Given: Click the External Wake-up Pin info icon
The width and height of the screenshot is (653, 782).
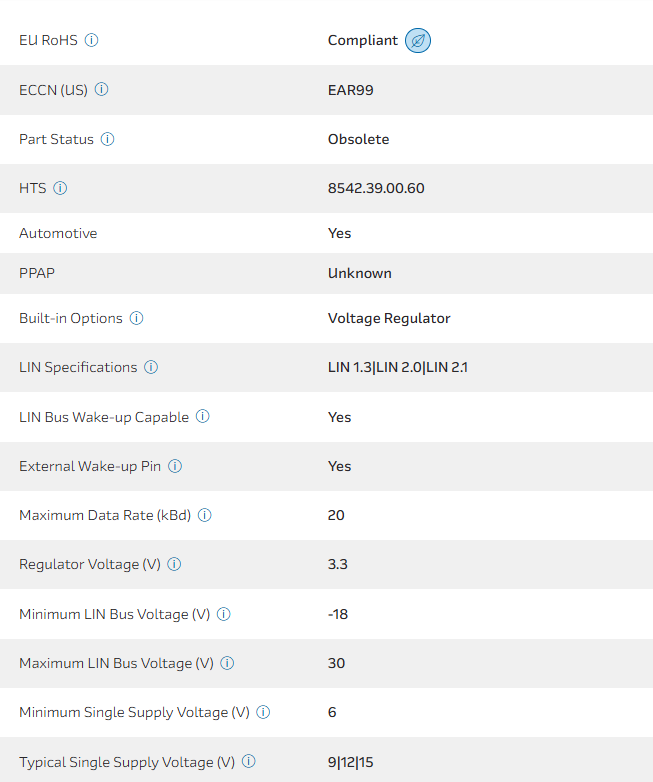Looking at the screenshot, I should [175, 466].
